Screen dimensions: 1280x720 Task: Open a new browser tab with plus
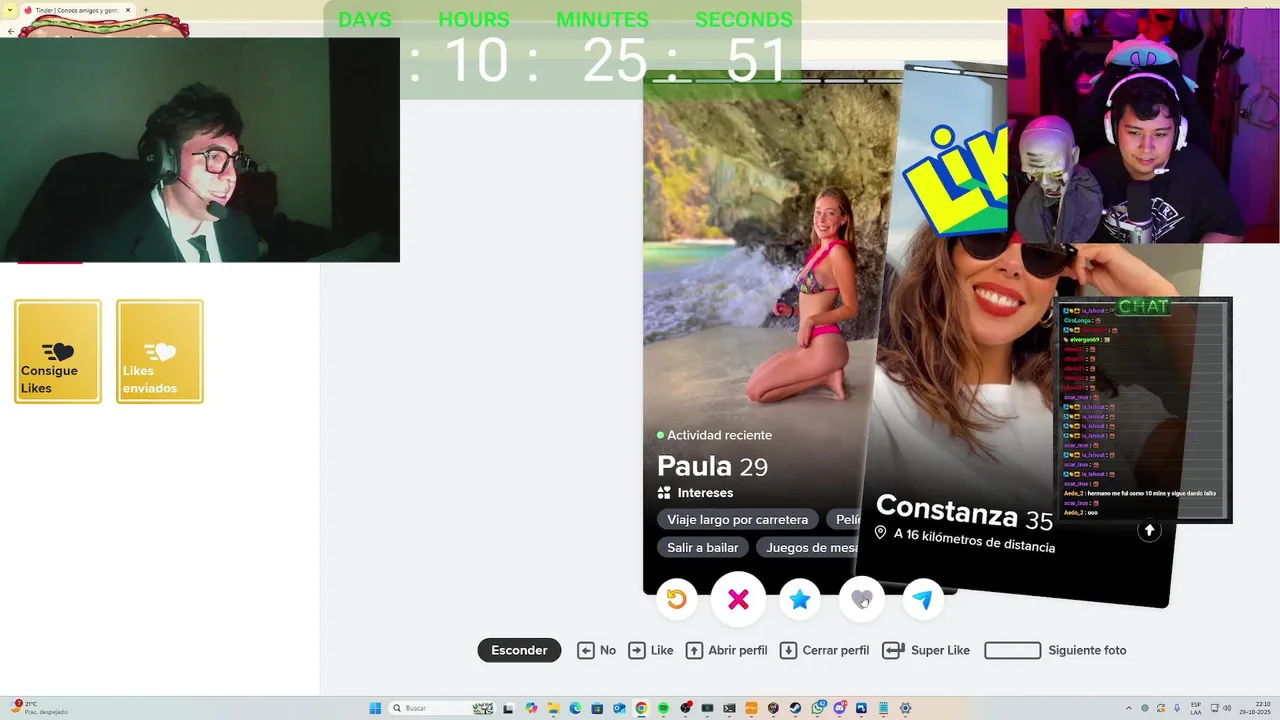[x=146, y=10]
